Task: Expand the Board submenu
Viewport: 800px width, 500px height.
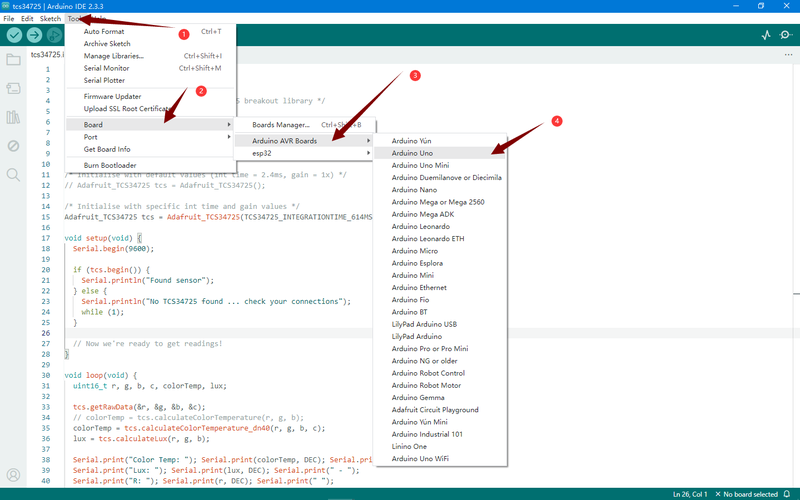Action: click(x=151, y=125)
